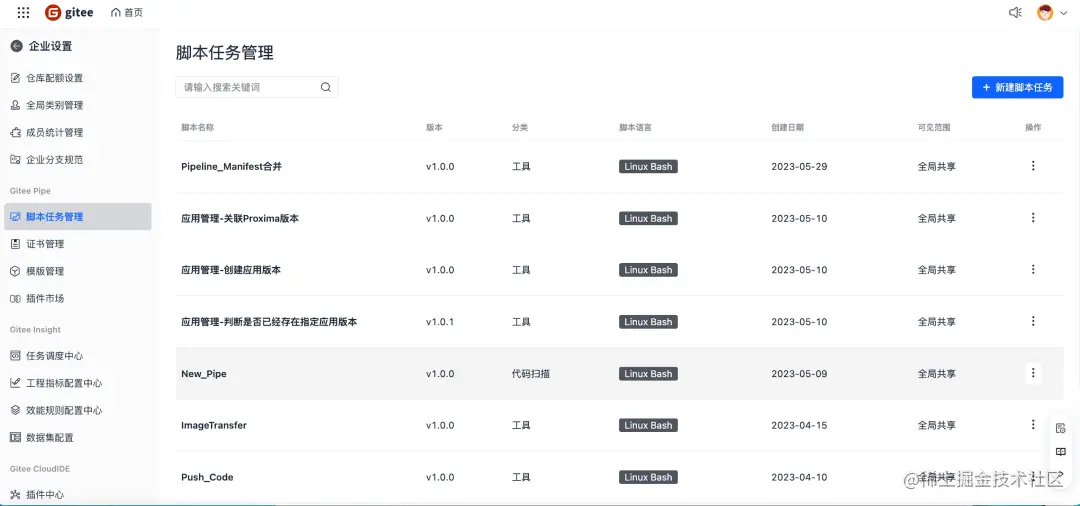
Task: Open script 应用管理-创建应用版本
Action: coord(231,270)
